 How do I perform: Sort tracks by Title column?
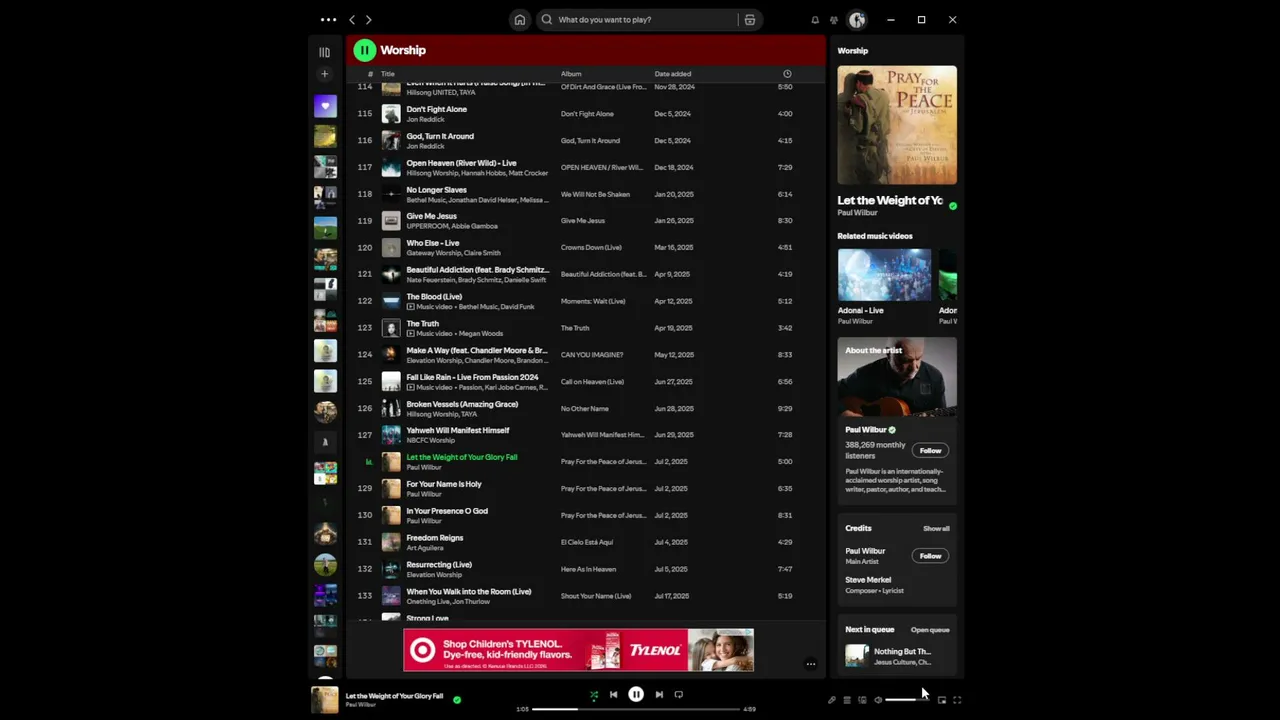[387, 74]
